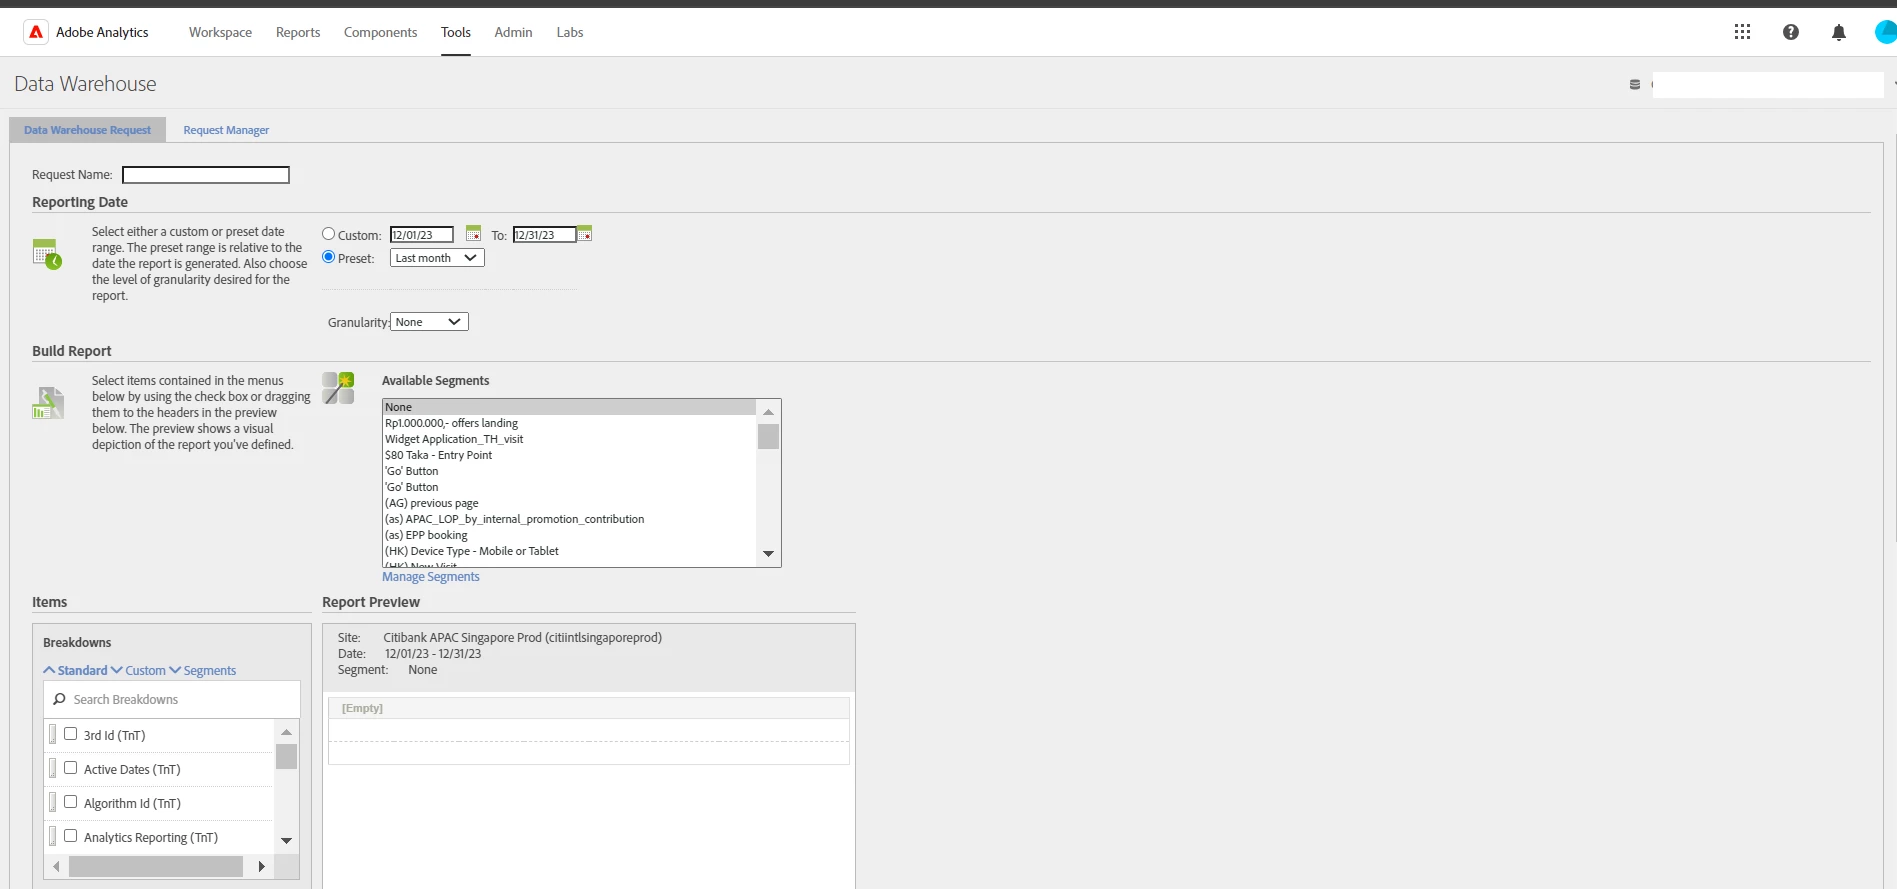Open the Last month preset dropdown
Screen dimensions: 1897x889
(437, 258)
